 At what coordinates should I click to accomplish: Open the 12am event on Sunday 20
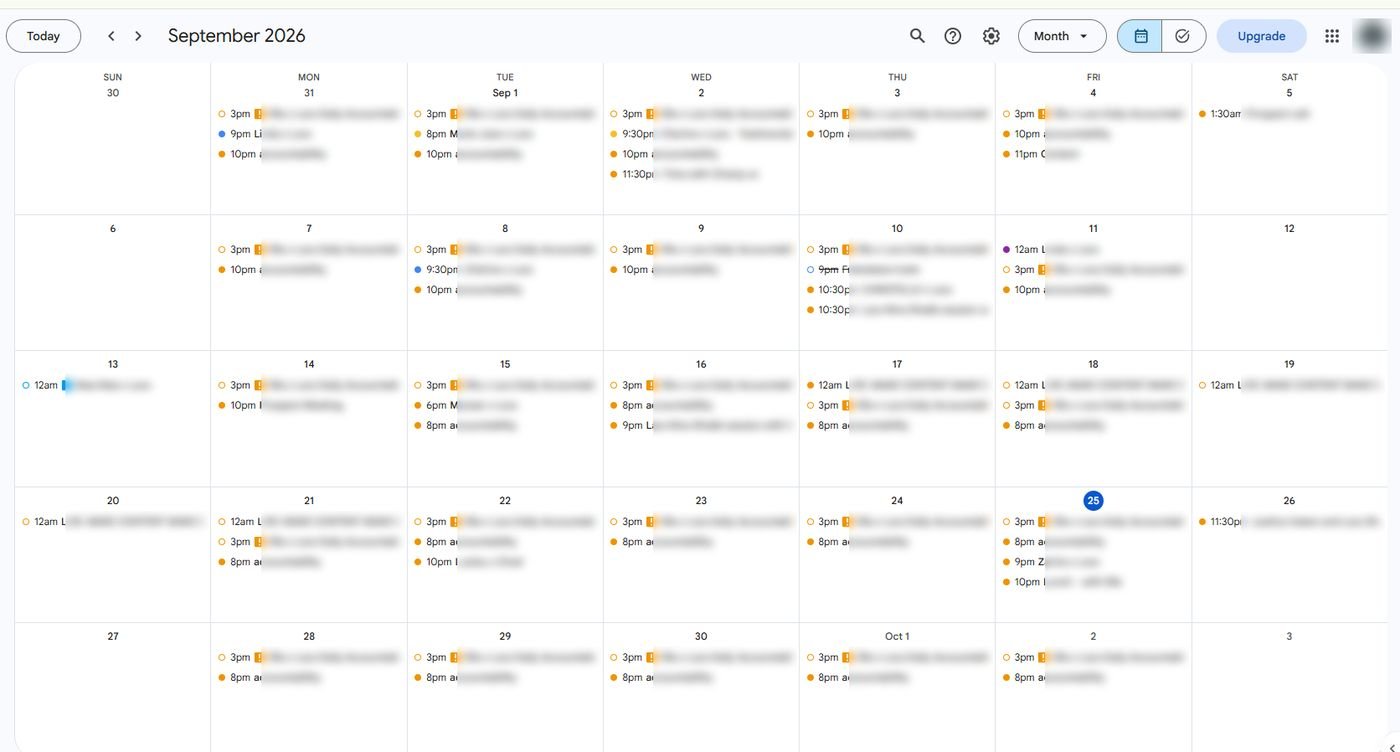coord(112,522)
